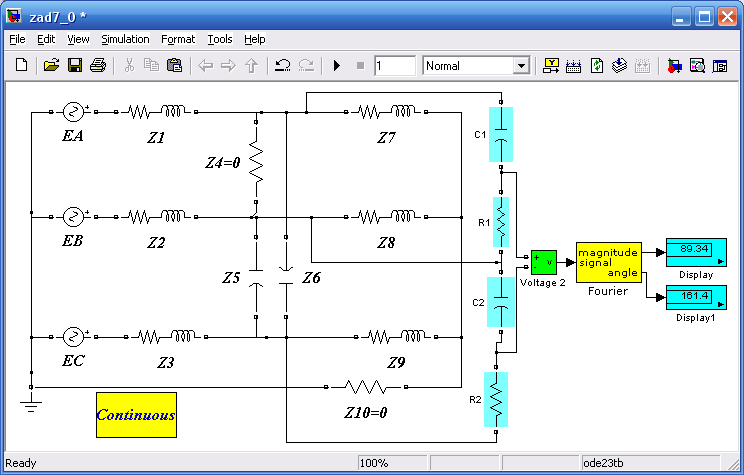Viewport: 744px width, 475px height.
Task: Click the Cut scissors icon
Action: coord(129,65)
